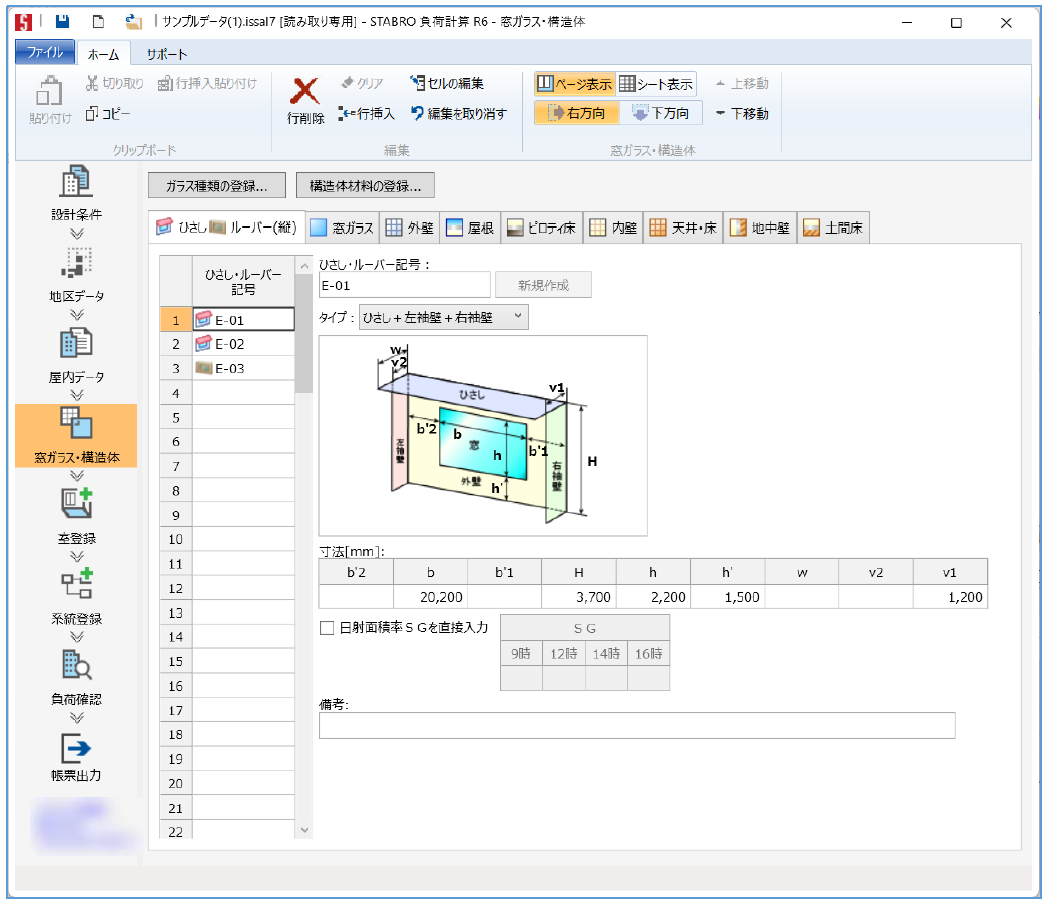The height and width of the screenshot is (904, 1048).
Task: Go to 地区データ step
Action: [x=77, y=273]
